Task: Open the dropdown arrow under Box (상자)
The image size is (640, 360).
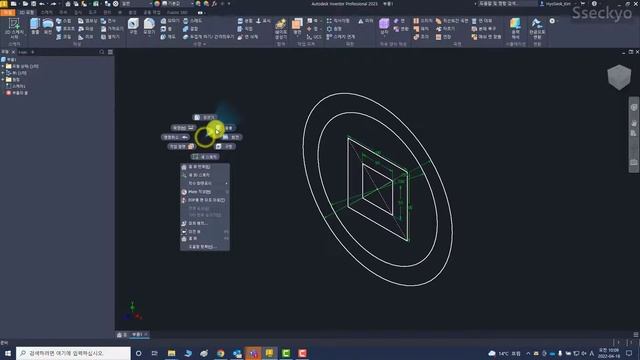Action: pos(384,36)
